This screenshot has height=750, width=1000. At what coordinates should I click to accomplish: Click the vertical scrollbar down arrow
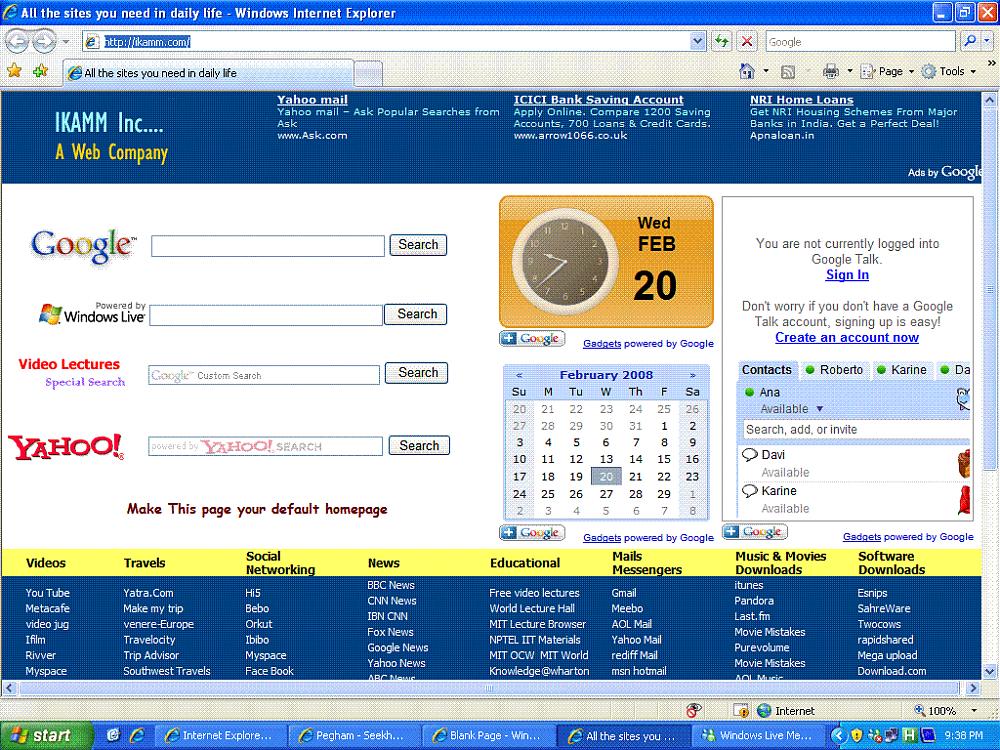click(989, 672)
